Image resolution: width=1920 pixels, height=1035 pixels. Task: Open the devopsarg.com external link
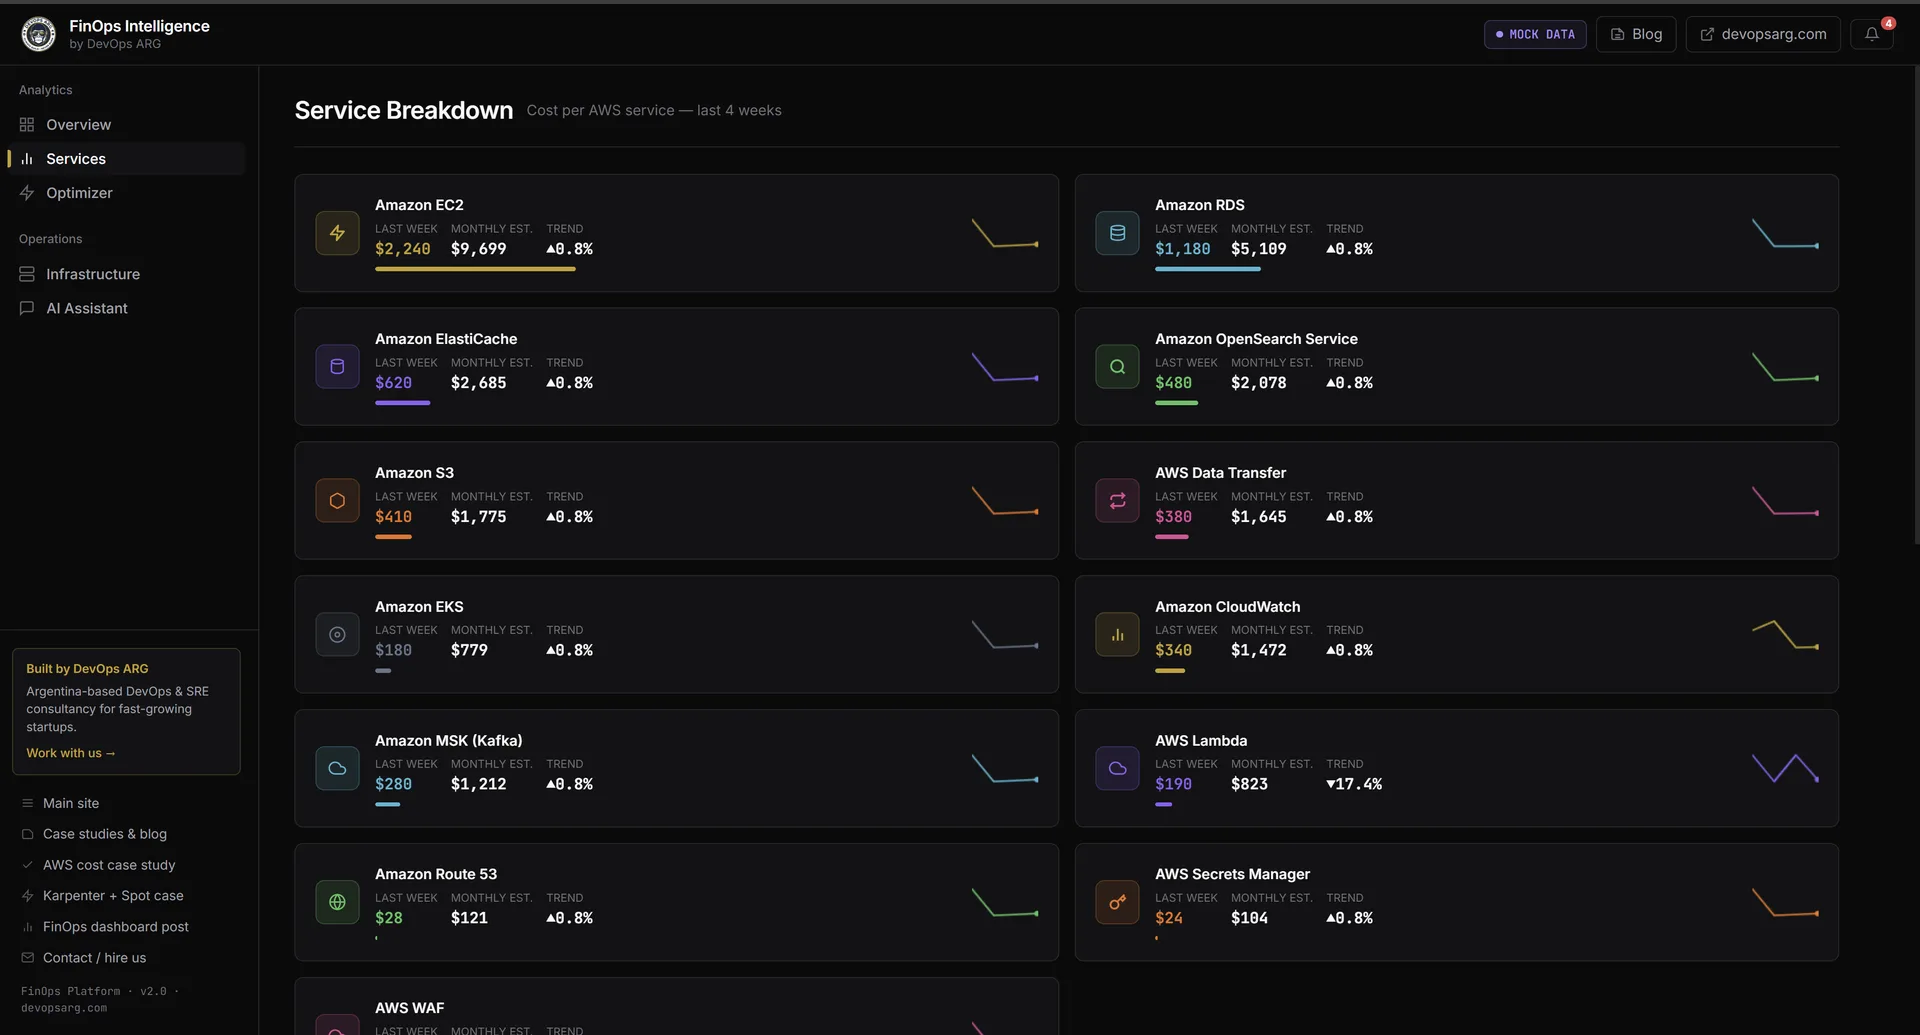pyautogui.click(x=1763, y=34)
